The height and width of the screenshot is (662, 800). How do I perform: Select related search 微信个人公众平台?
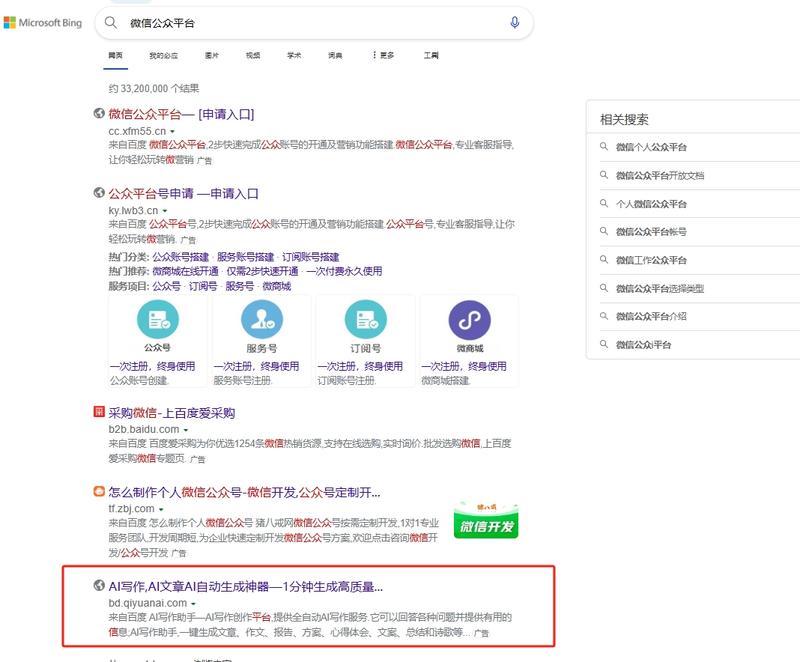tap(651, 147)
